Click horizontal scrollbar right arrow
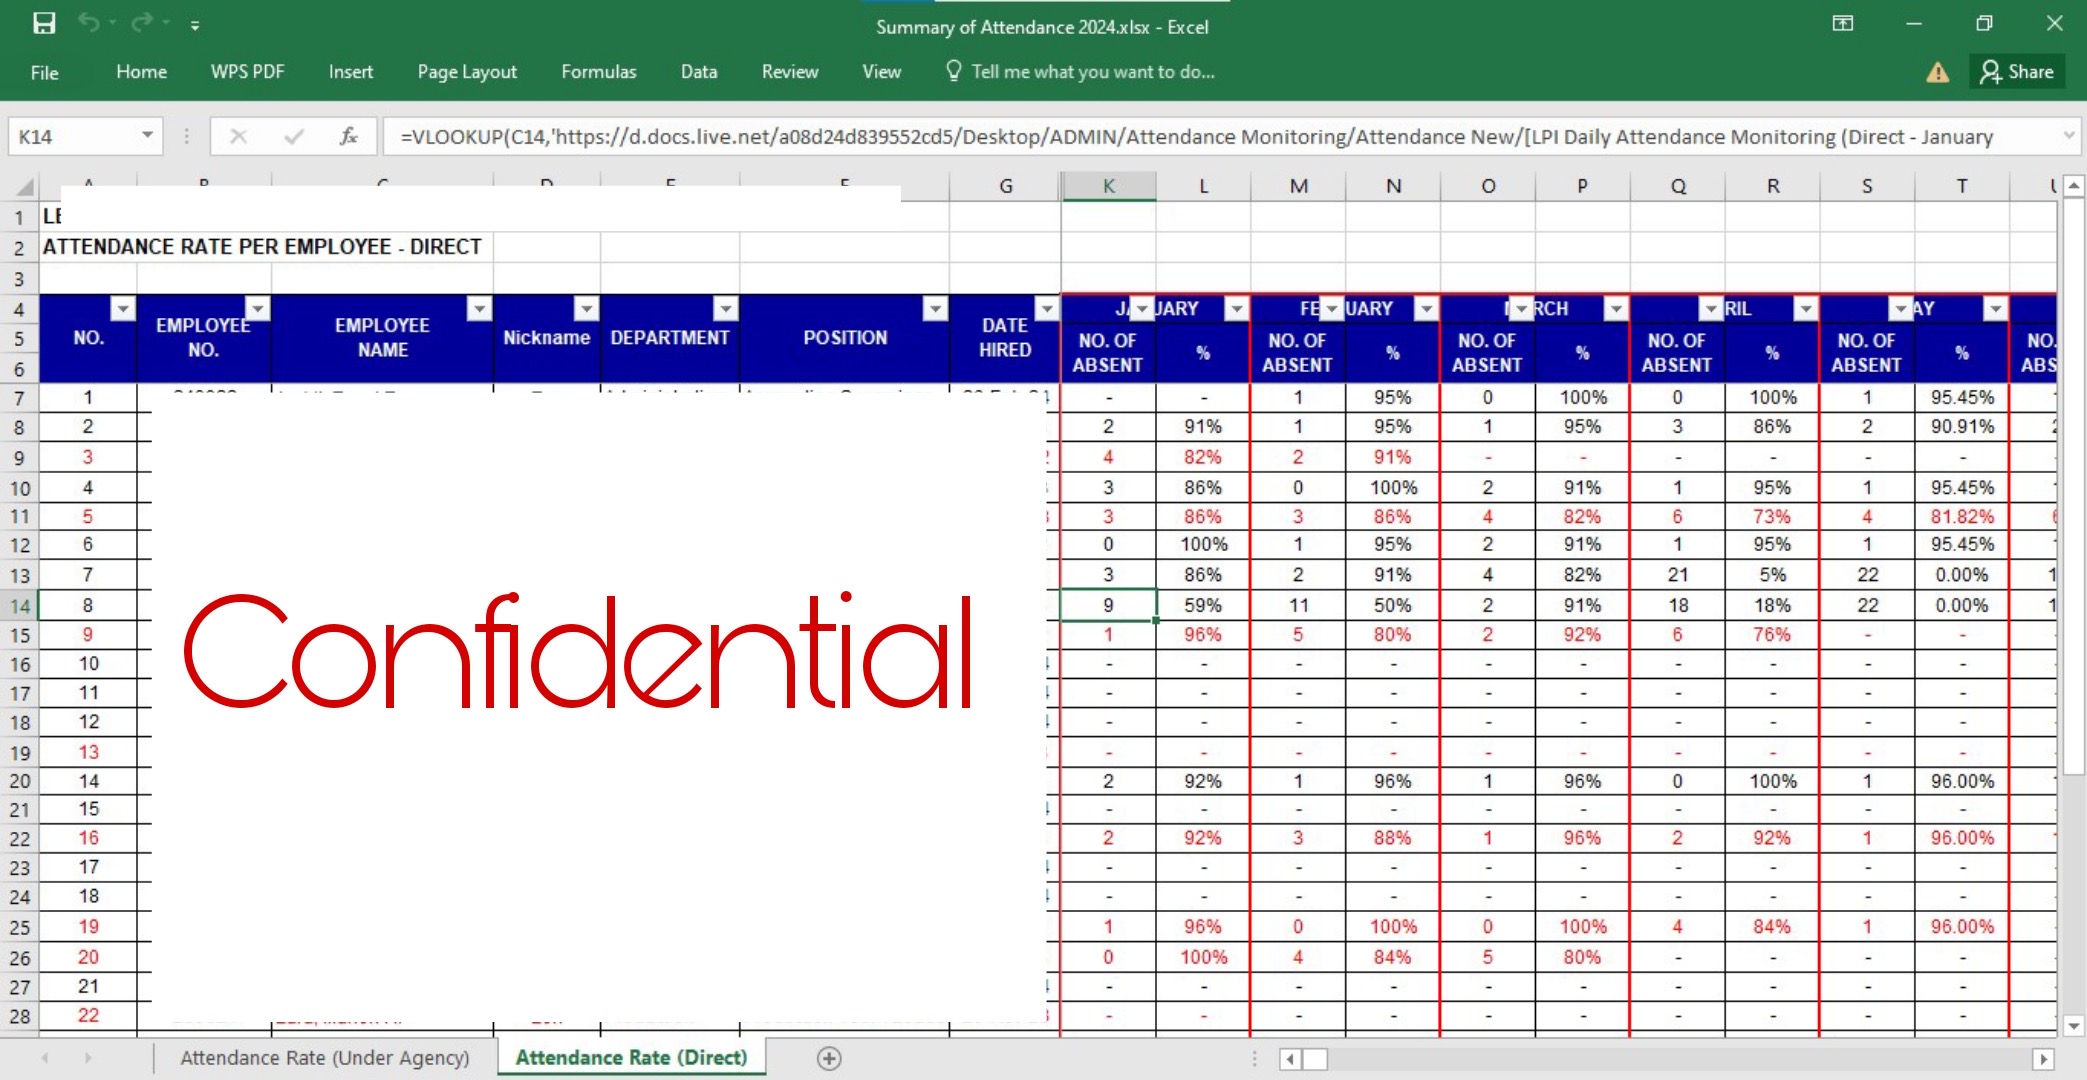The image size is (2087, 1080). pos(2043,1058)
